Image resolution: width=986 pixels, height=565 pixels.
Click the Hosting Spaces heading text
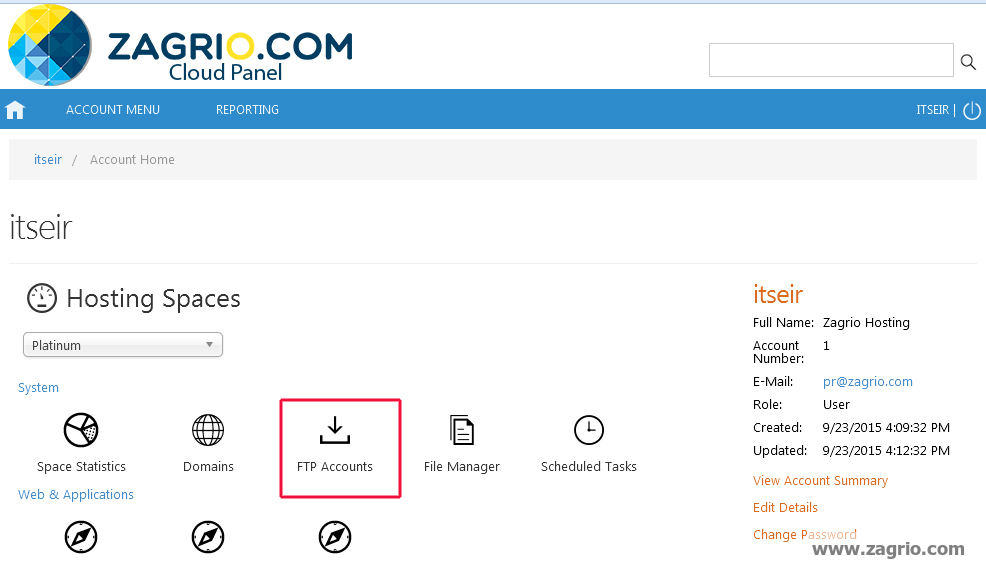click(x=153, y=298)
